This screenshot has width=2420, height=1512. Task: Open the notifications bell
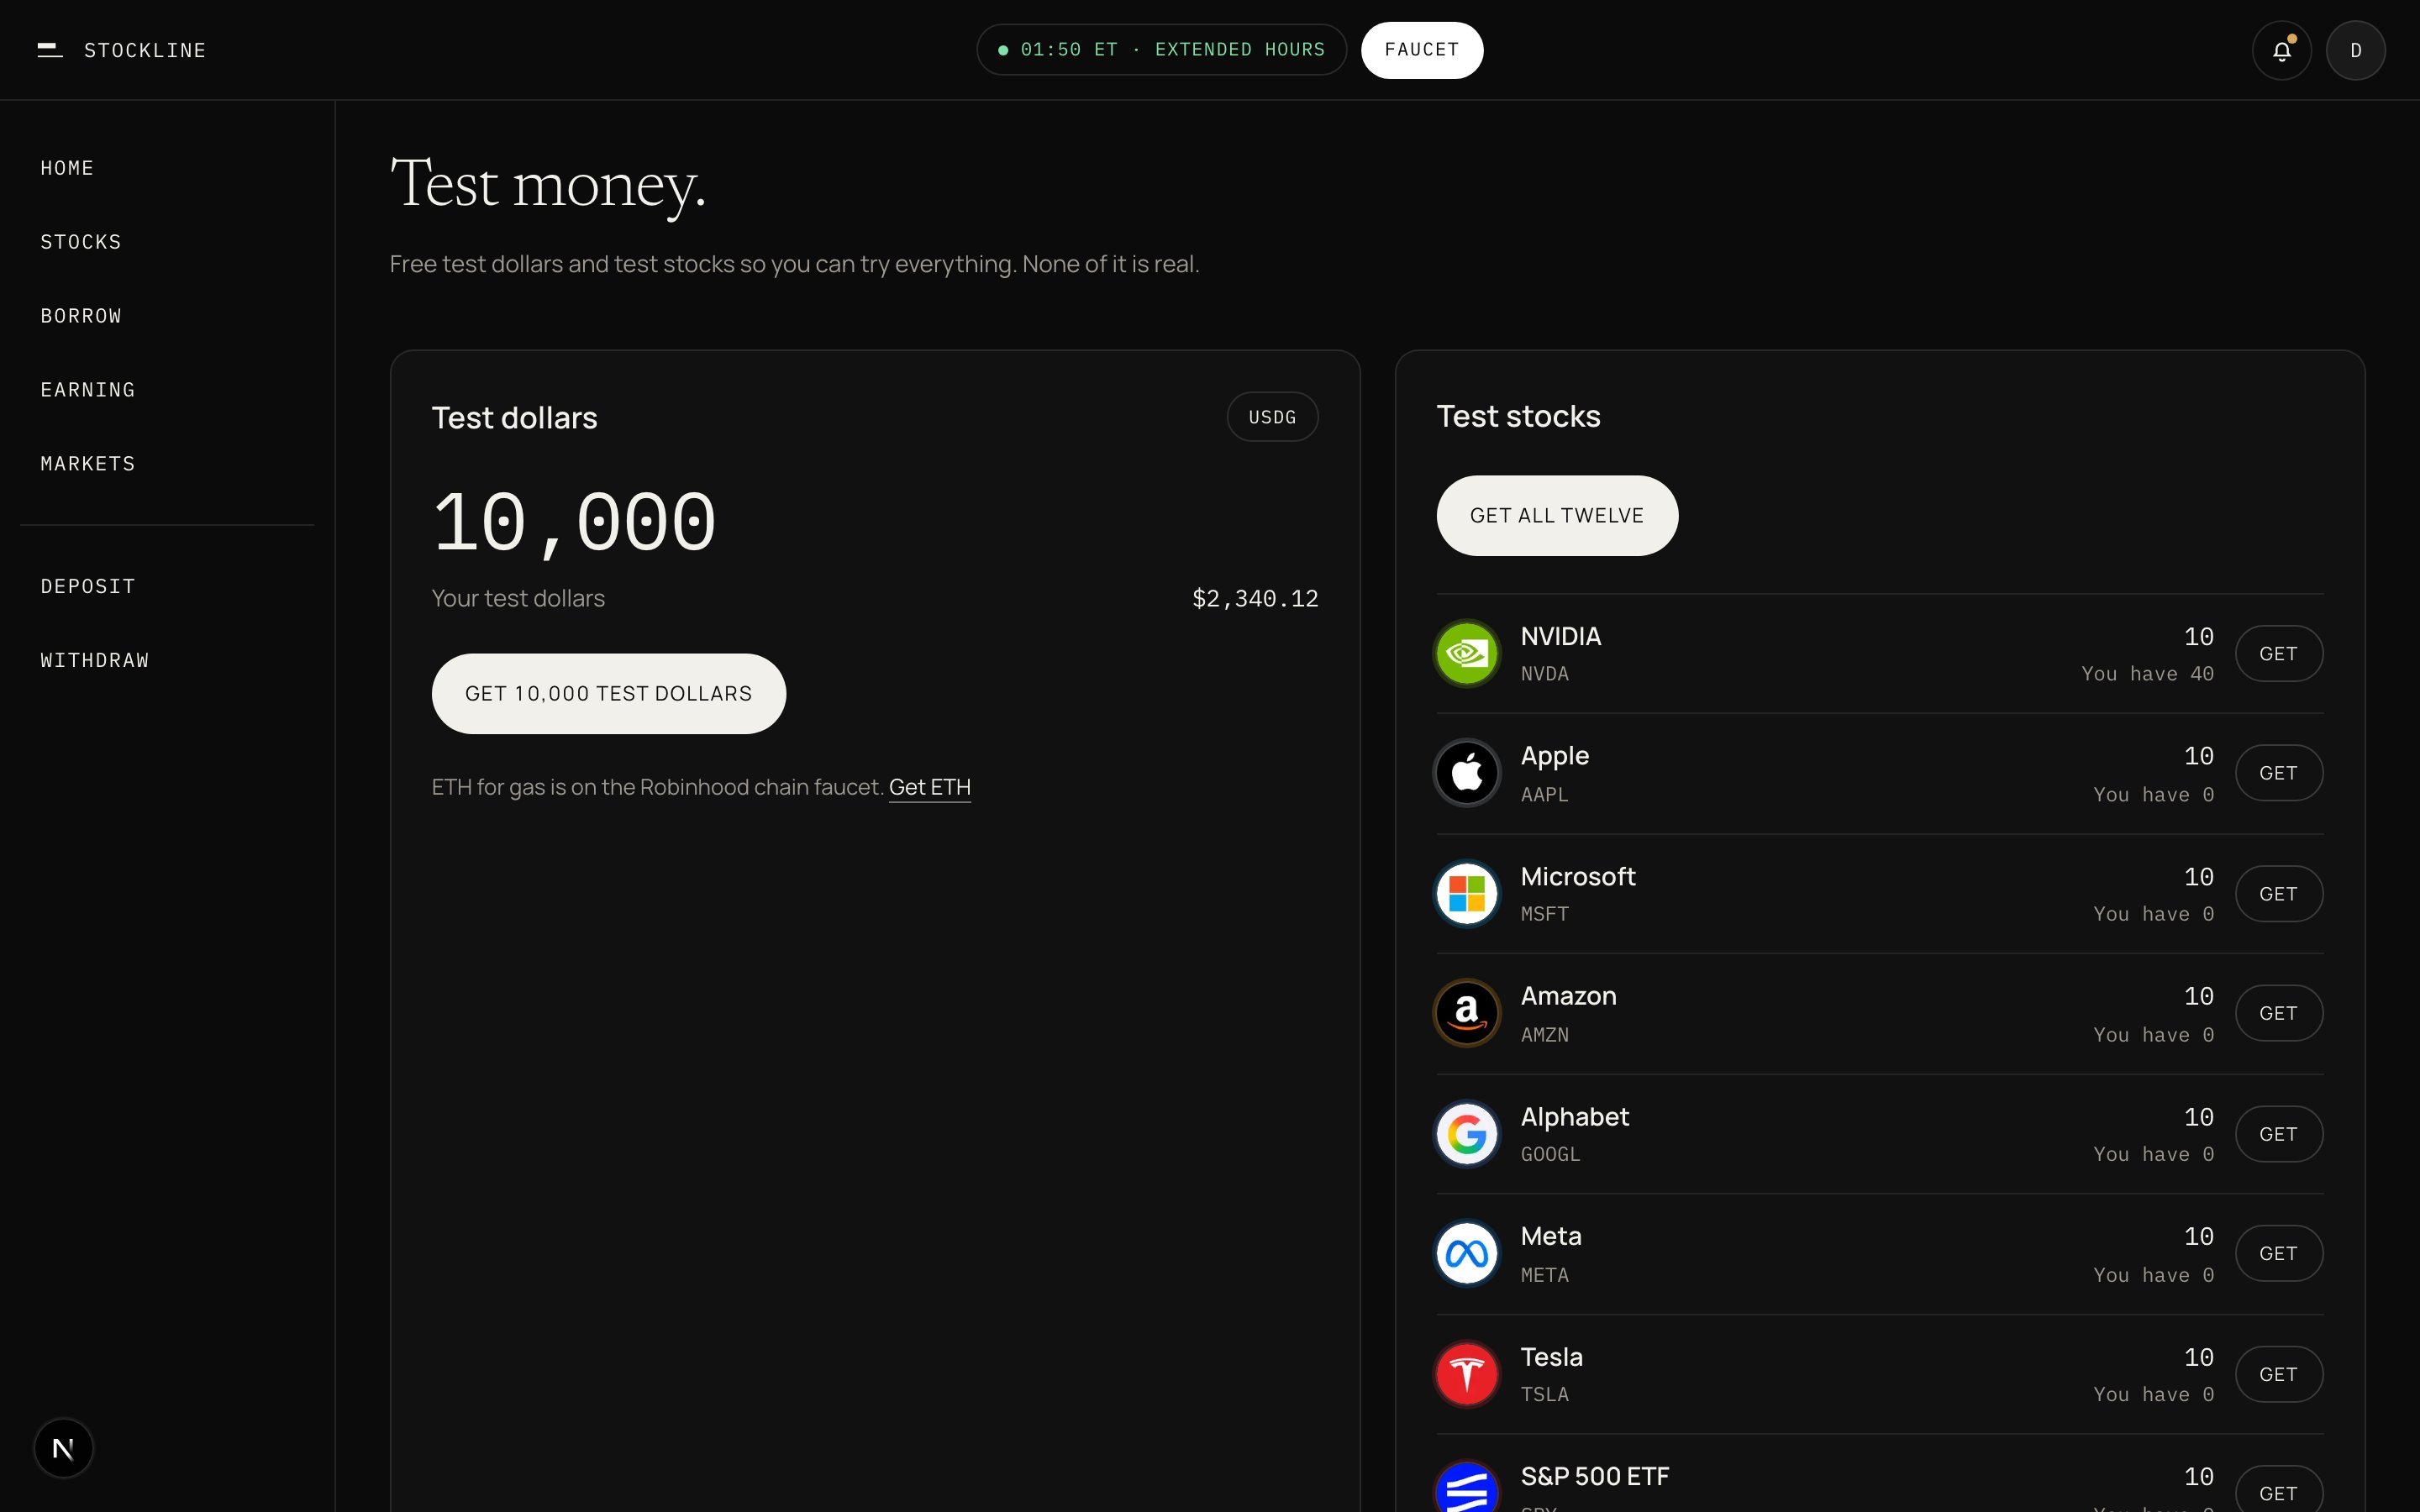[2281, 50]
